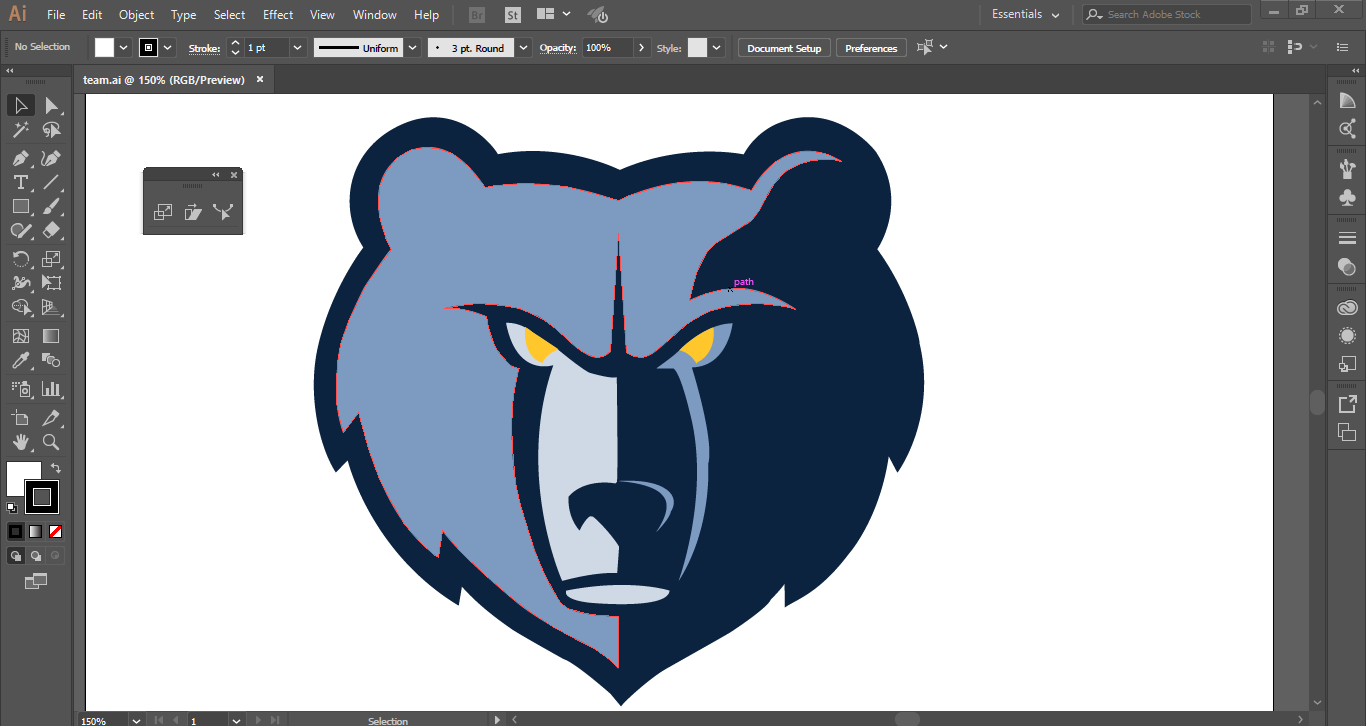Select the Pen tool
The image size is (1366, 726).
tap(20, 158)
